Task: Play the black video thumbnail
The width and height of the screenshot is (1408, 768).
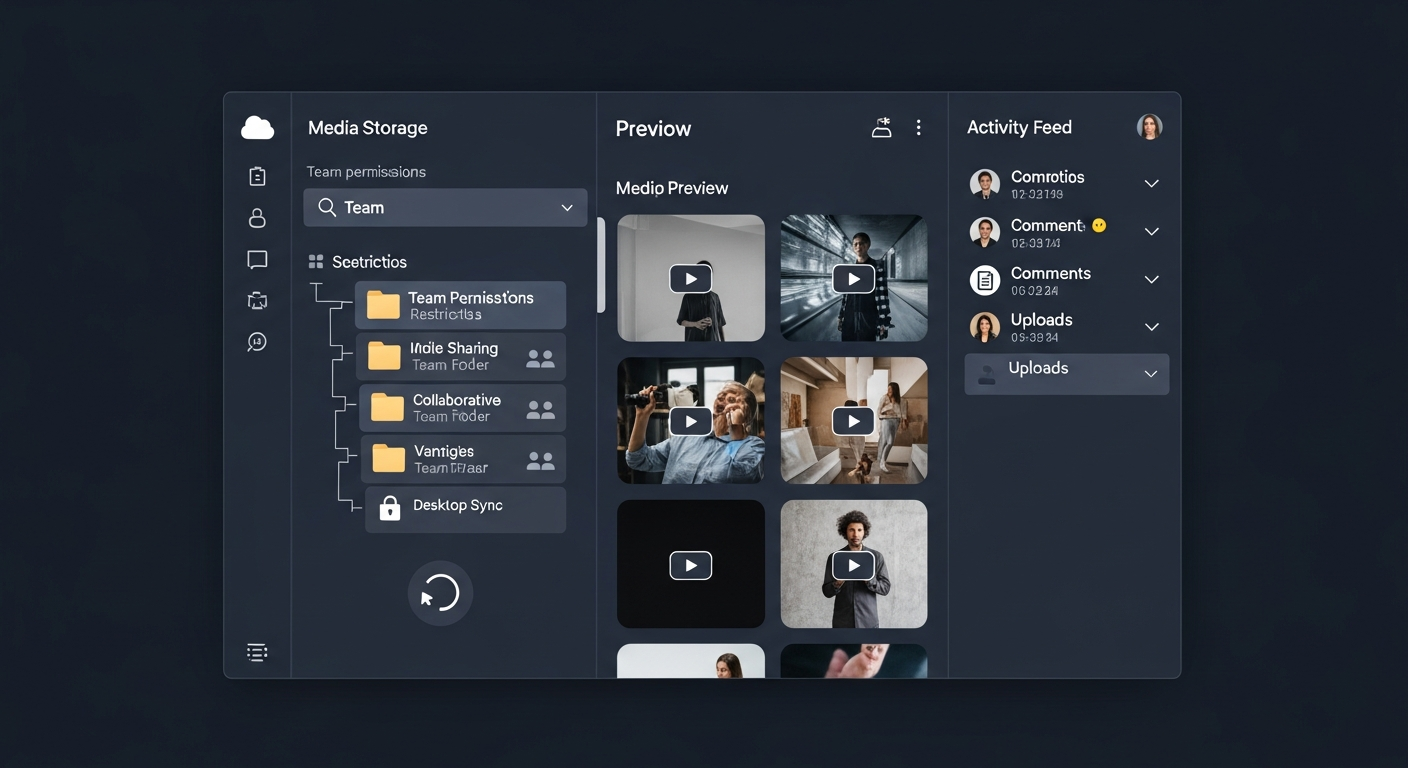Action: click(x=690, y=565)
